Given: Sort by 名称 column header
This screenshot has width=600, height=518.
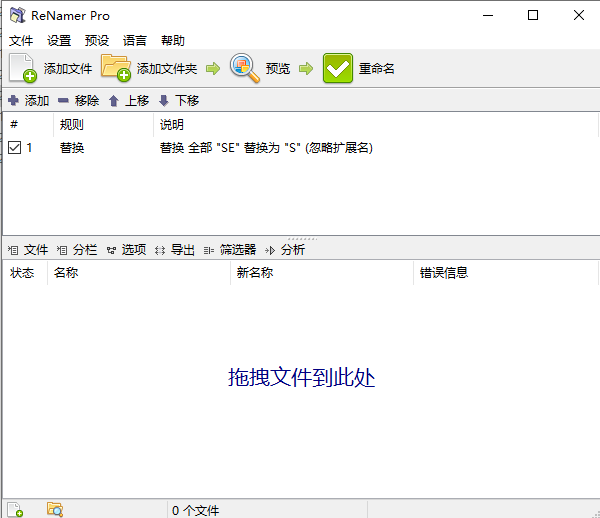Looking at the screenshot, I should pyautogui.click(x=139, y=273).
